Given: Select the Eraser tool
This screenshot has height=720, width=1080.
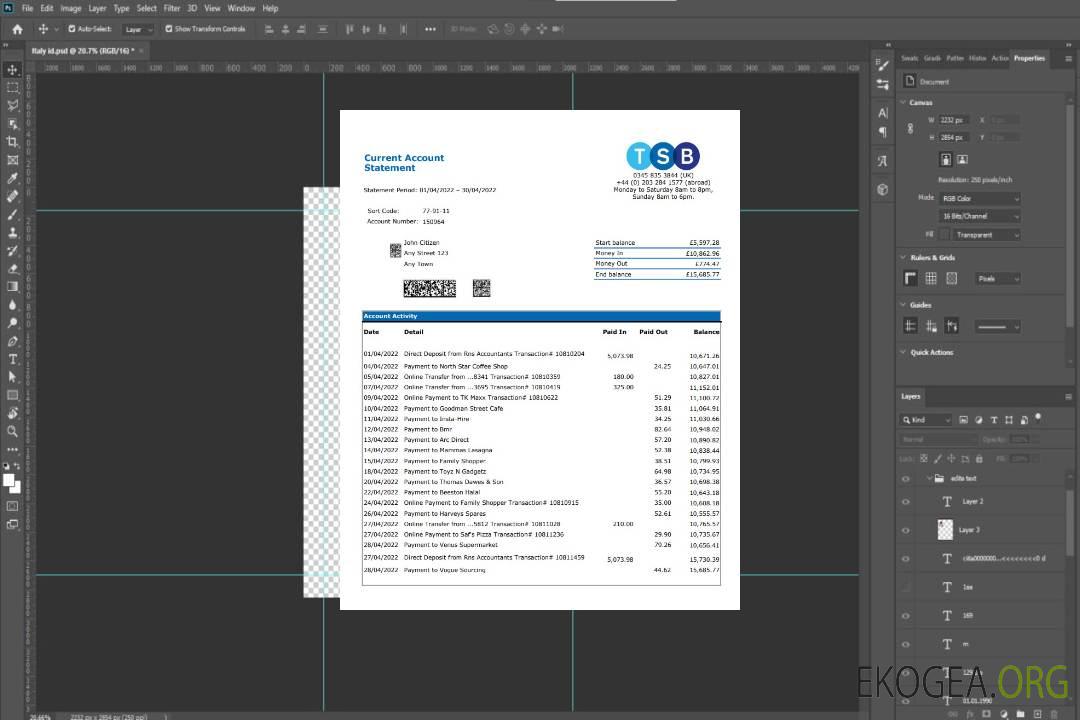Looking at the screenshot, I should (12, 269).
